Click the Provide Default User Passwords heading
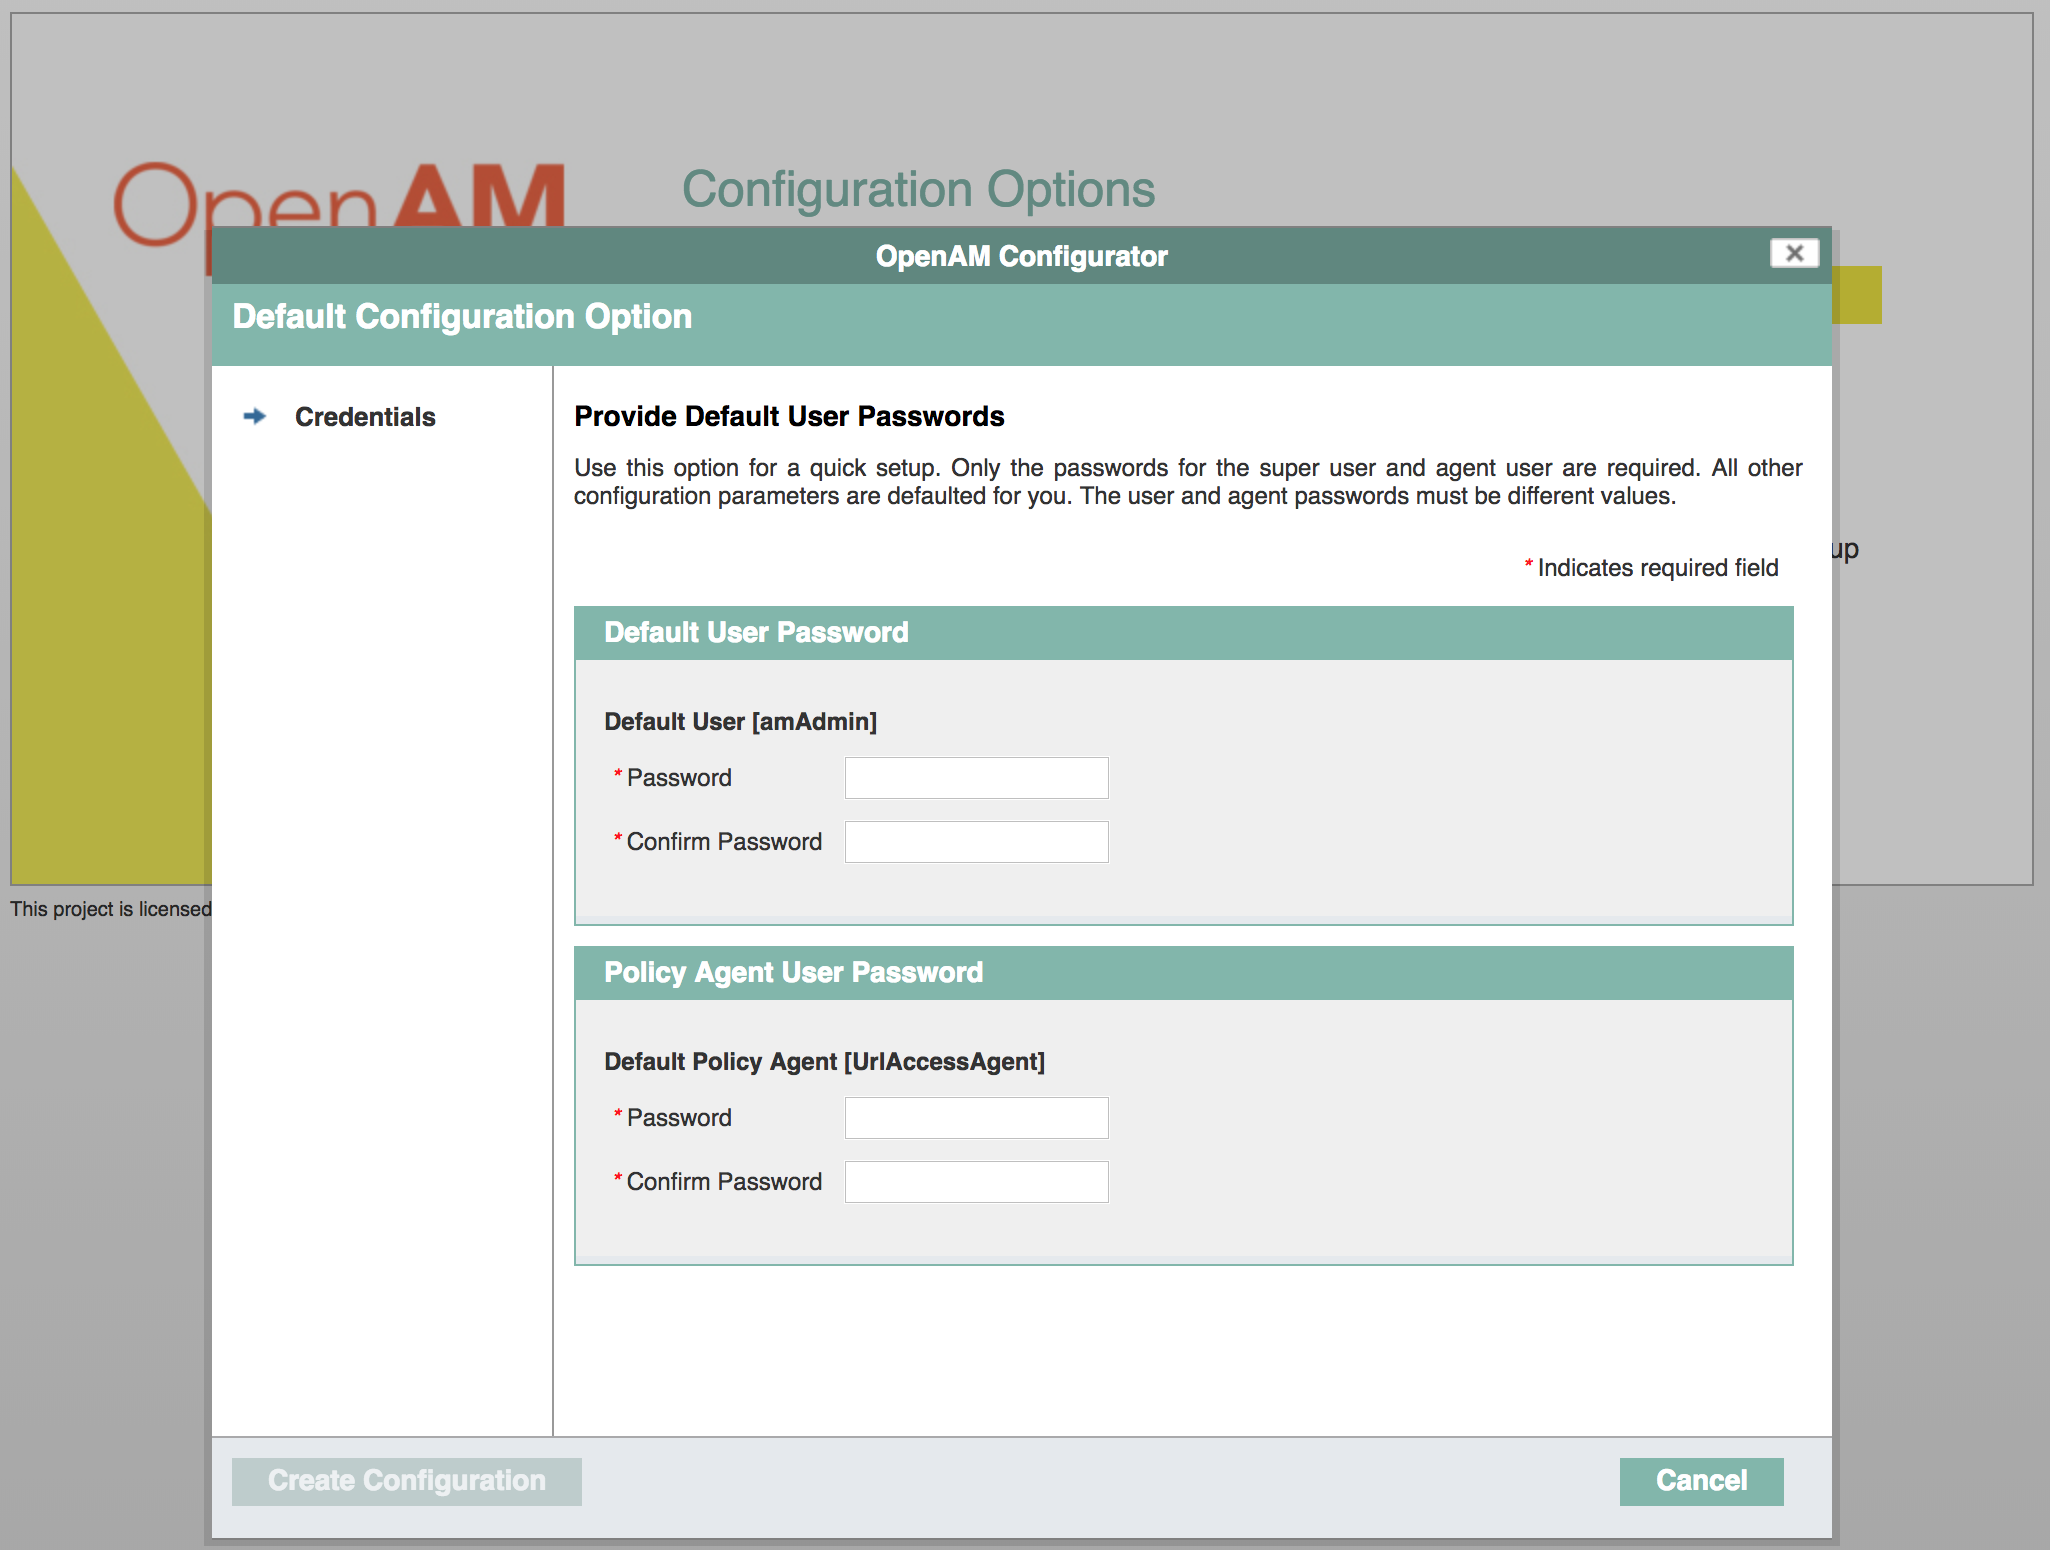This screenshot has width=2050, height=1550. click(x=789, y=416)
